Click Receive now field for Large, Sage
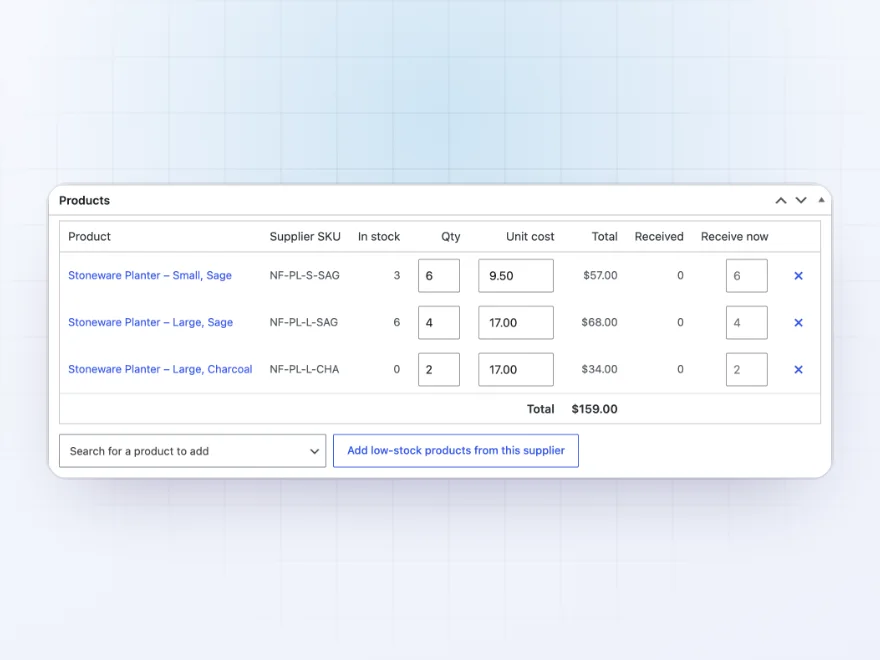 tap(746, 323)
